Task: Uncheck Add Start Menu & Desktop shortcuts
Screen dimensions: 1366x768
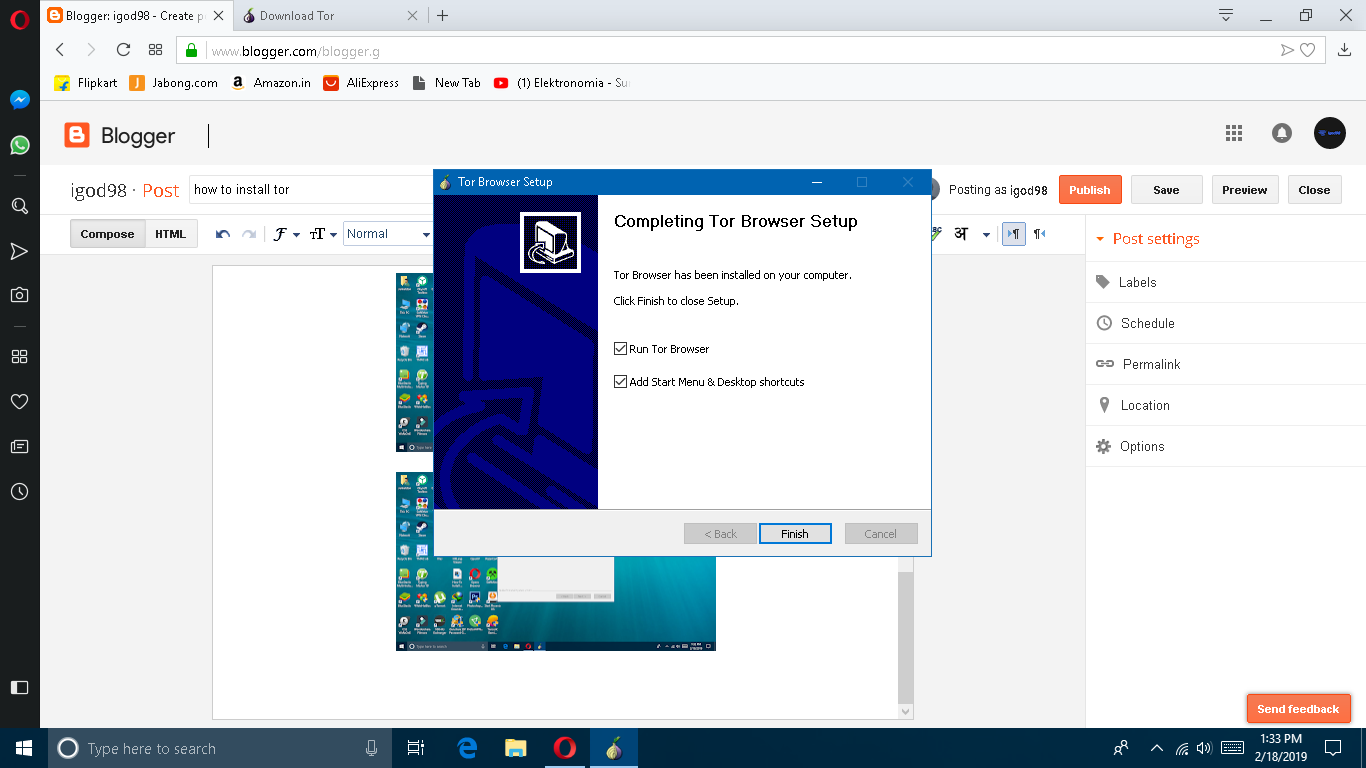Action: pyautogui.click(x=620, y=381)
